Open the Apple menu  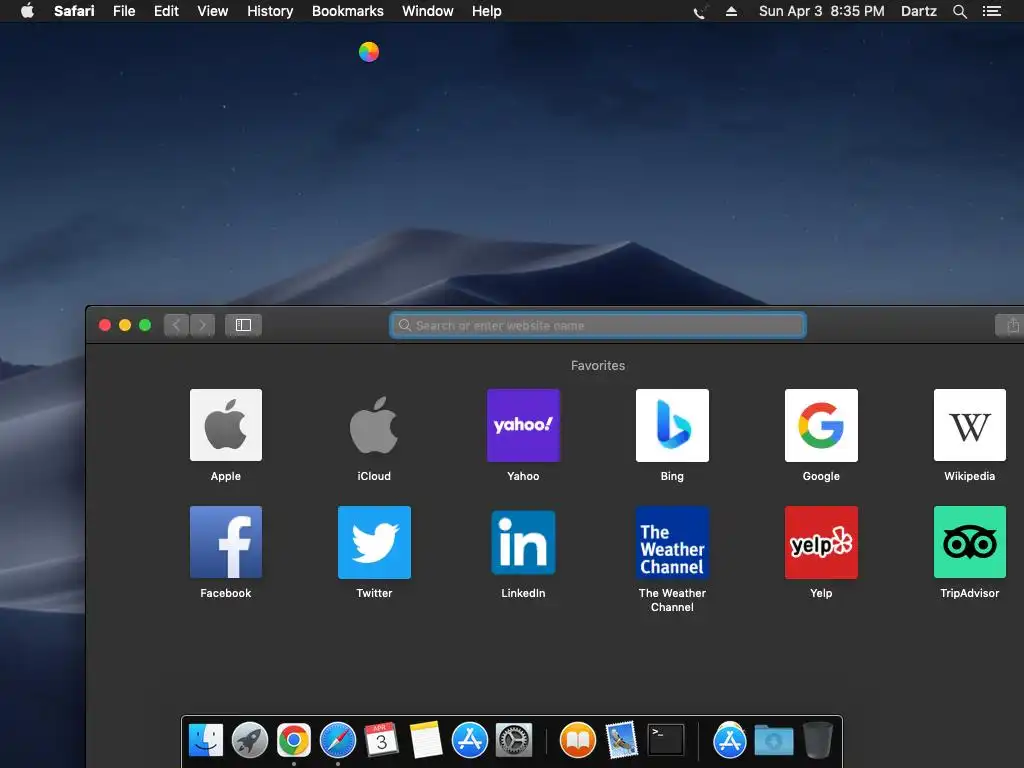pos(27,11)
